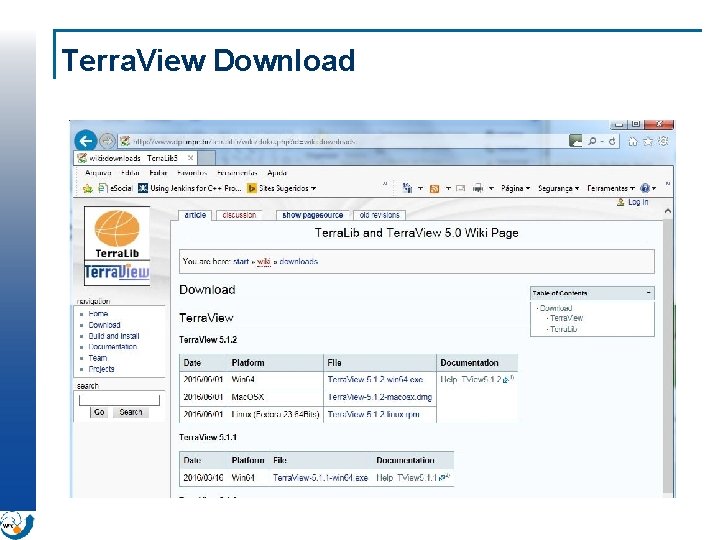Download TerraView-5.1.2-macosx.dmg file
720x540 pixels.
click(x=380, y=397)
